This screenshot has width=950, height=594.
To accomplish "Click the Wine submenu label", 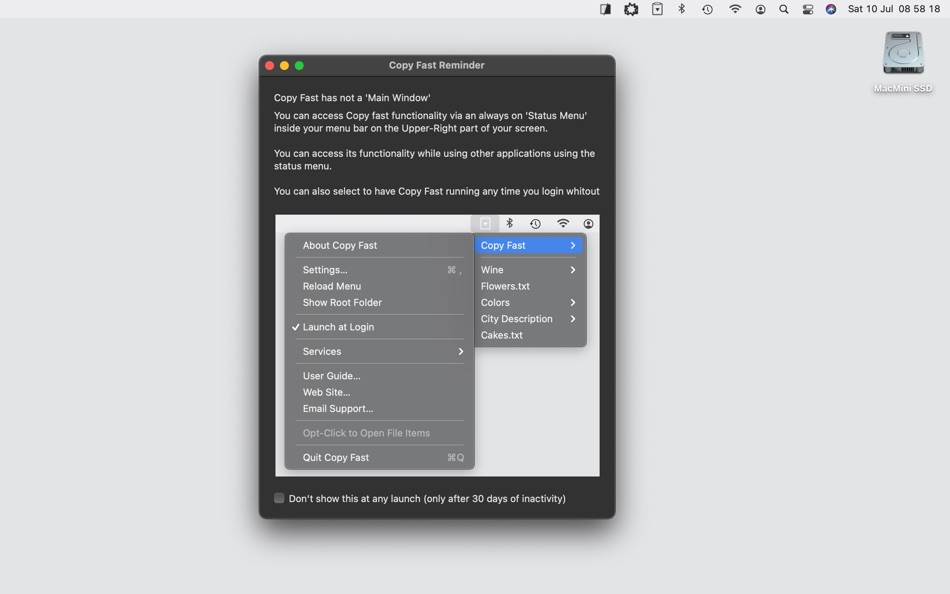I will pos(492,270).
